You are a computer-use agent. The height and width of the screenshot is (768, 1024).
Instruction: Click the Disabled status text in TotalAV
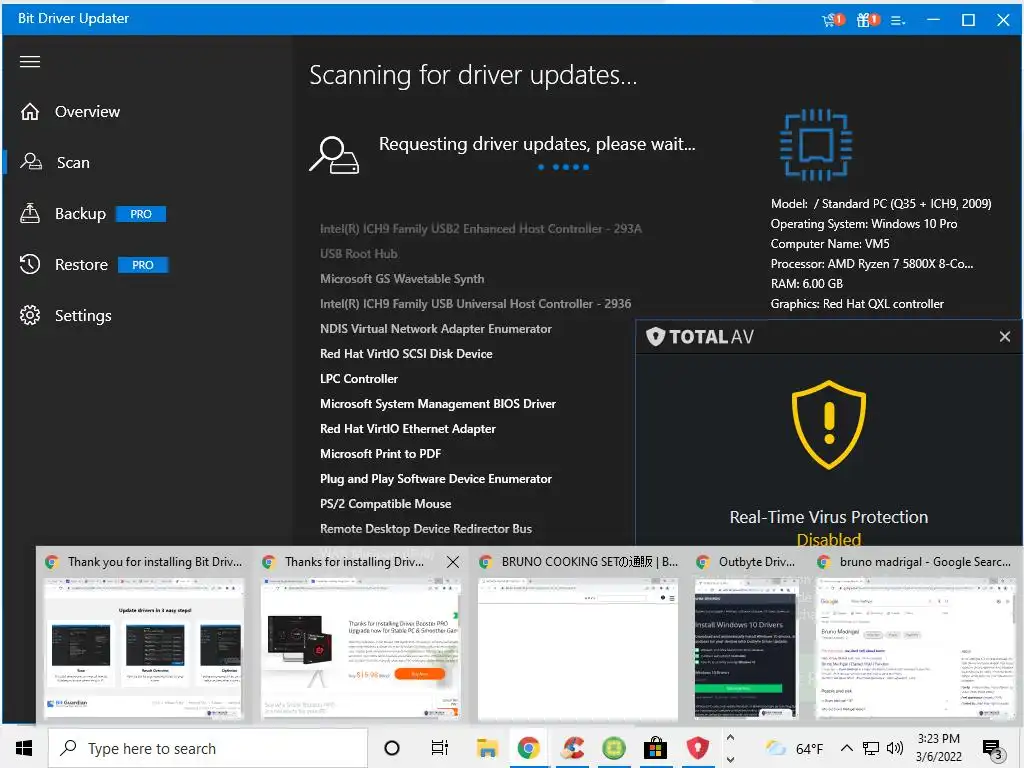pos(829,539)
